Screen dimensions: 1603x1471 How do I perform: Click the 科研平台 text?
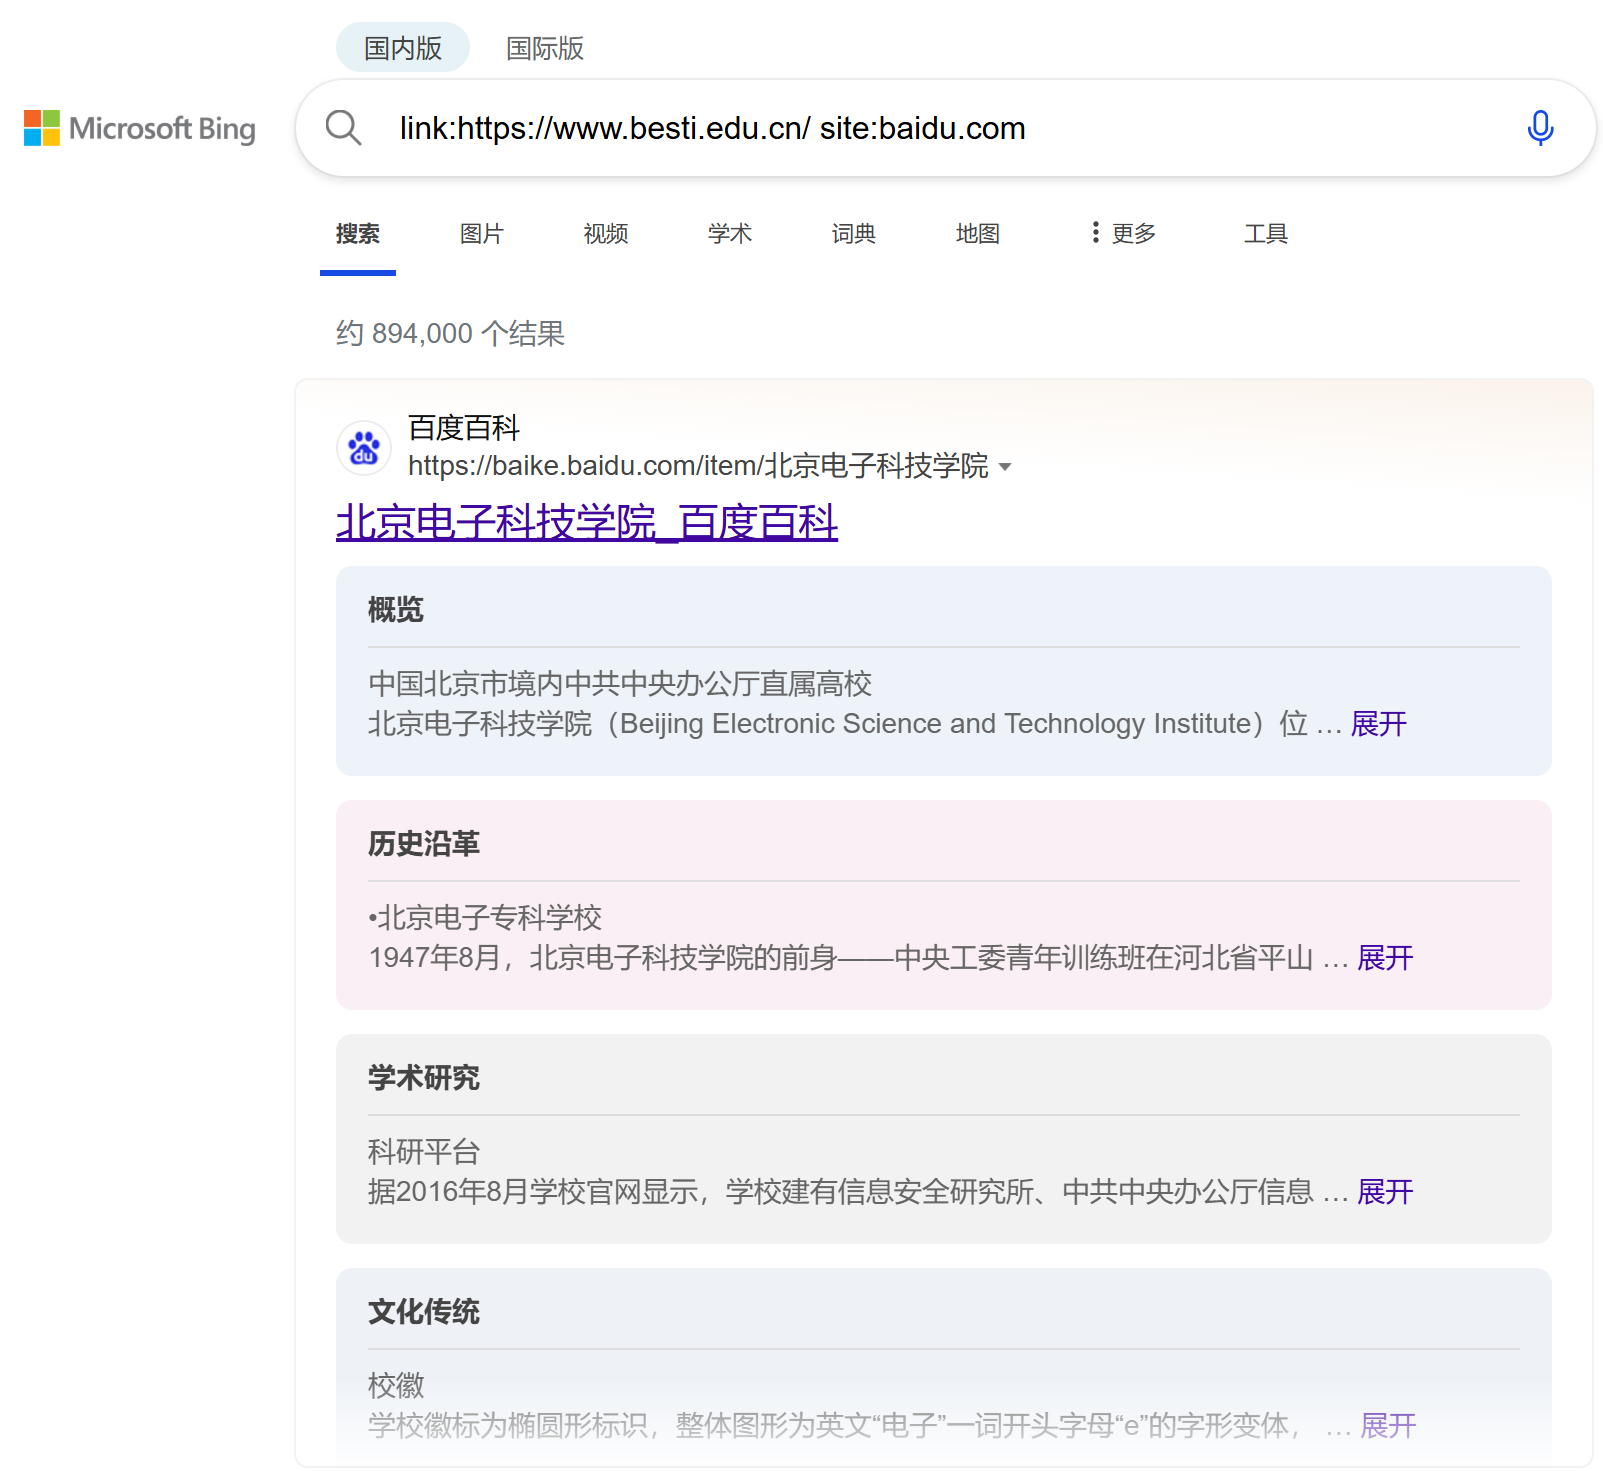tap(424, 1151)
